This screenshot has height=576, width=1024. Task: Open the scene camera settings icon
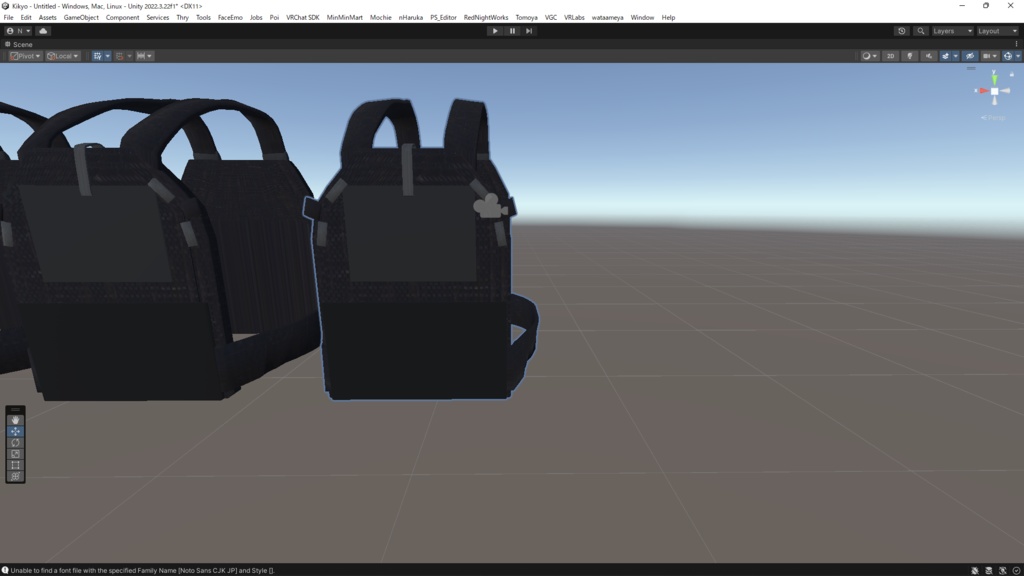coord(987,56)
